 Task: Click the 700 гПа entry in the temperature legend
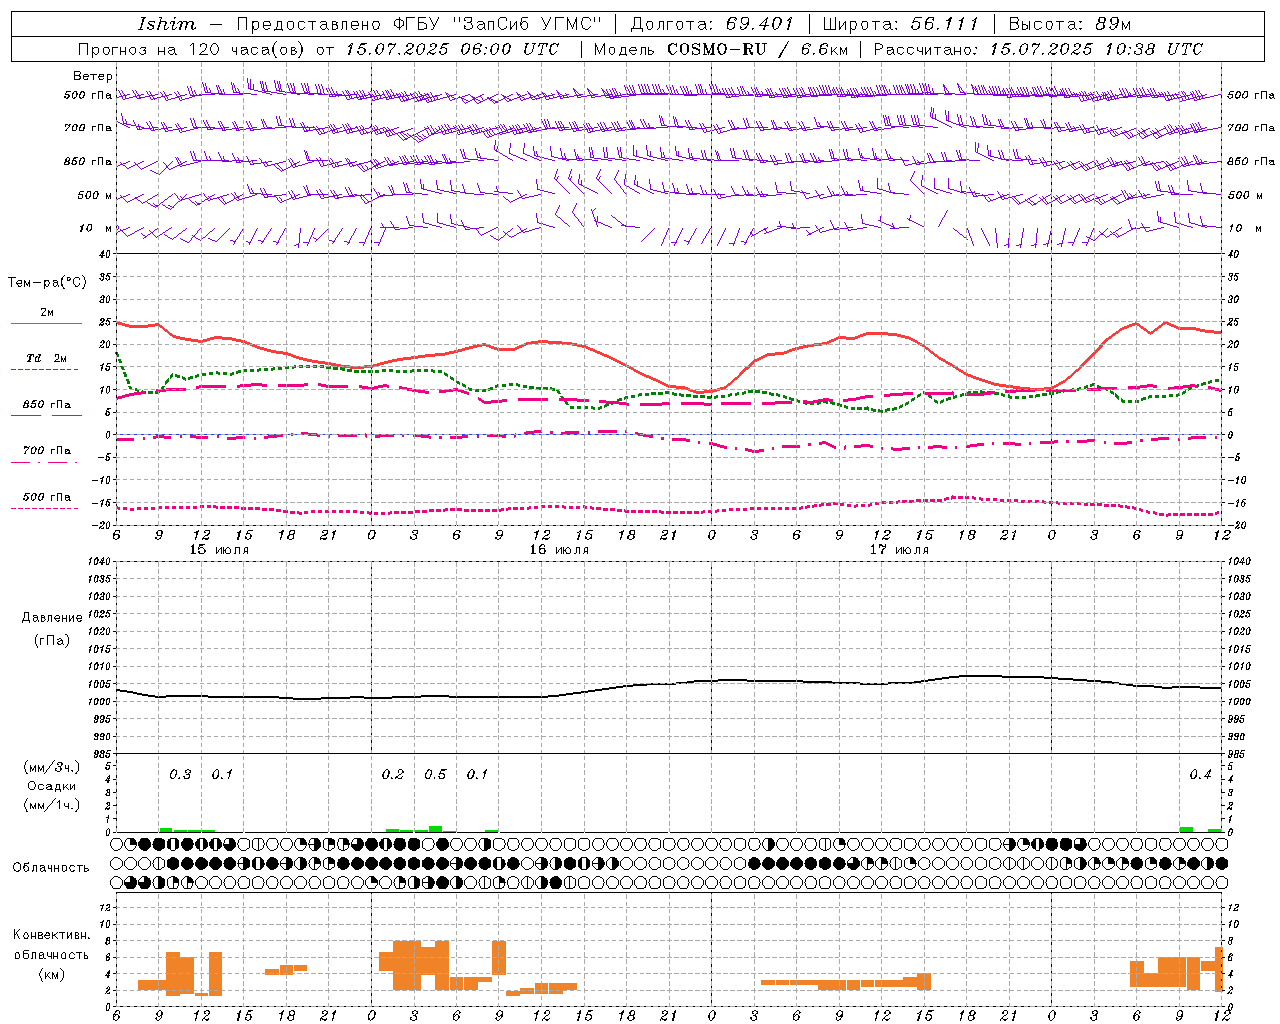[46, 451]
